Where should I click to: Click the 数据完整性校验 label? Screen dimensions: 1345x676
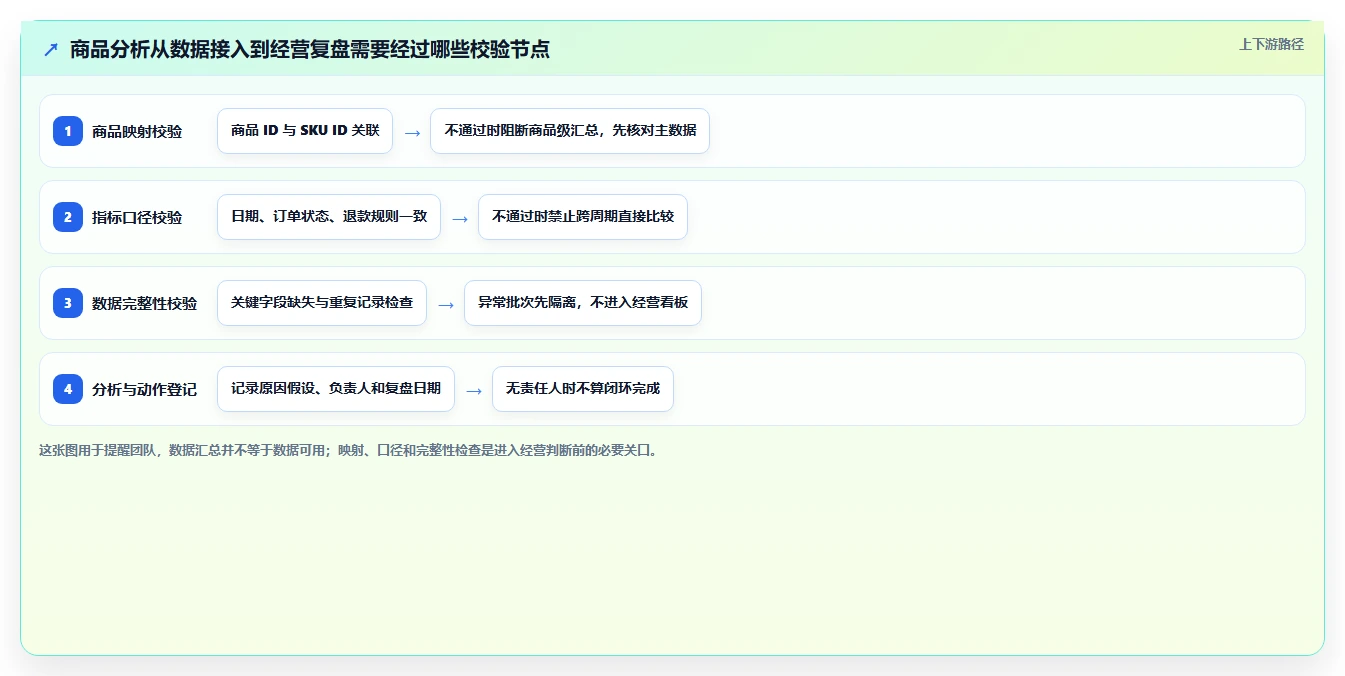click(x=145, y=304)
